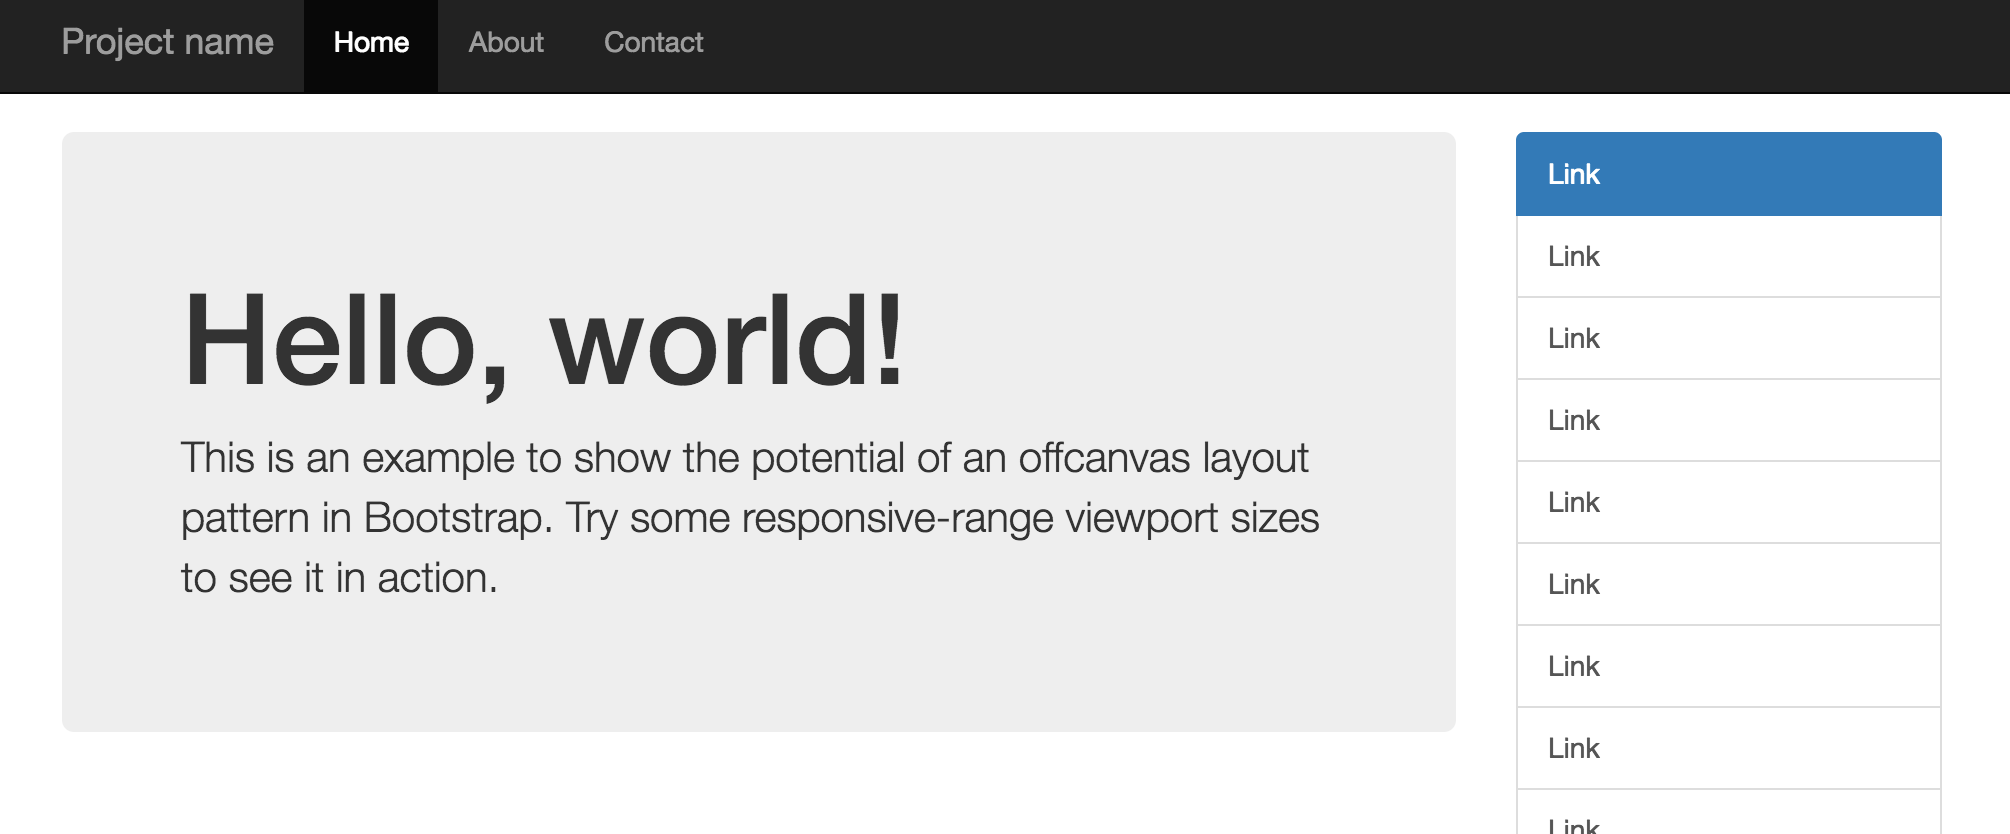Click the Project name brand link
This screenshot has height=834, width=2010.
[x=167, y=42]
